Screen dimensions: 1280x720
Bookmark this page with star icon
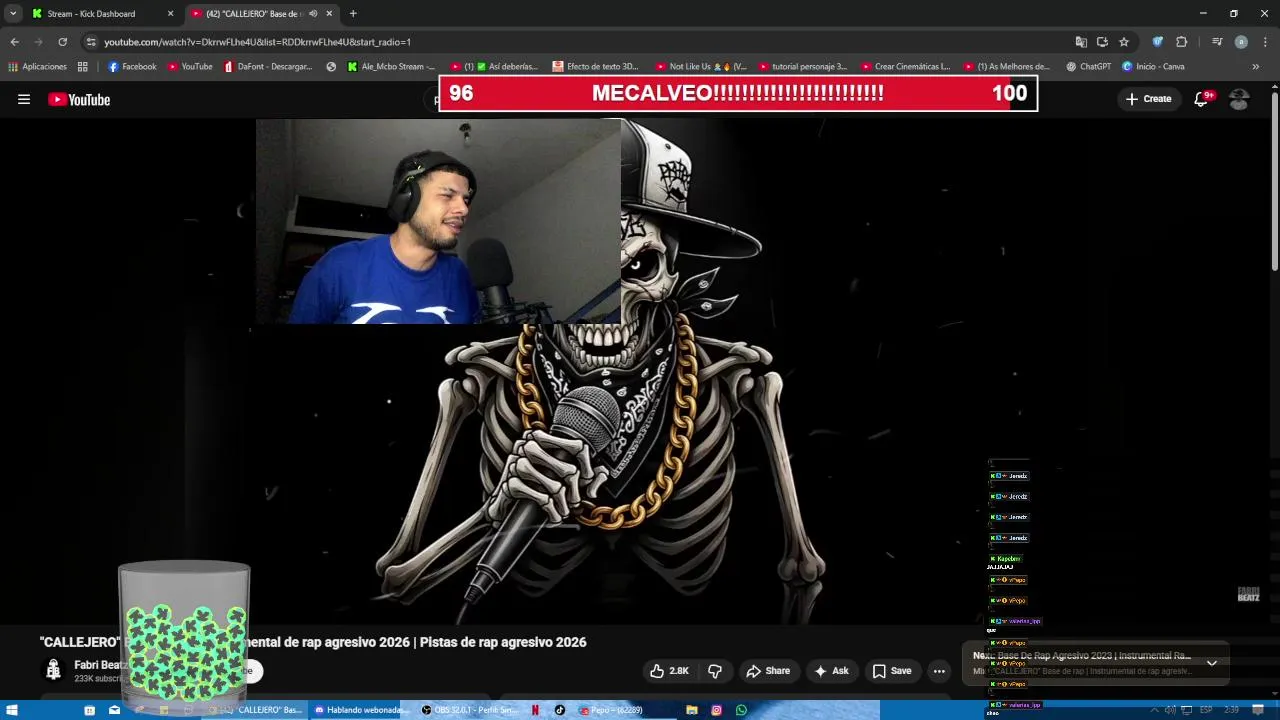point(1124,42)
